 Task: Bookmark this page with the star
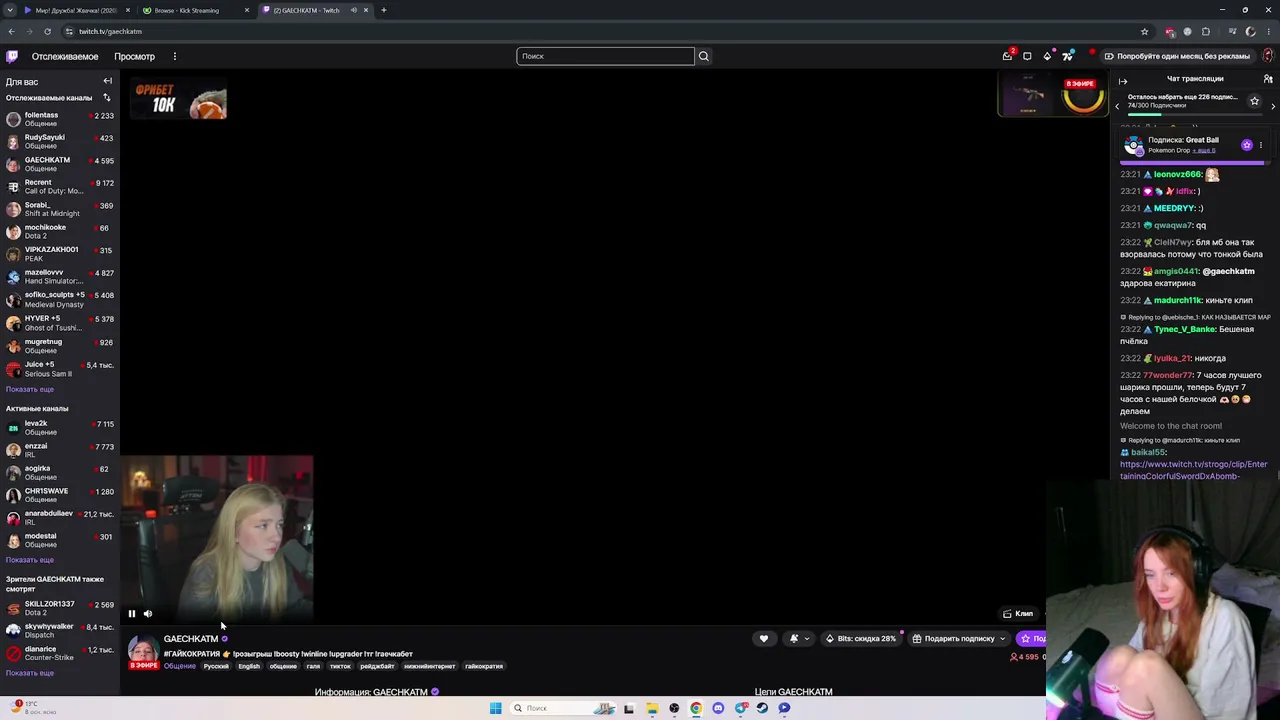1144,31
